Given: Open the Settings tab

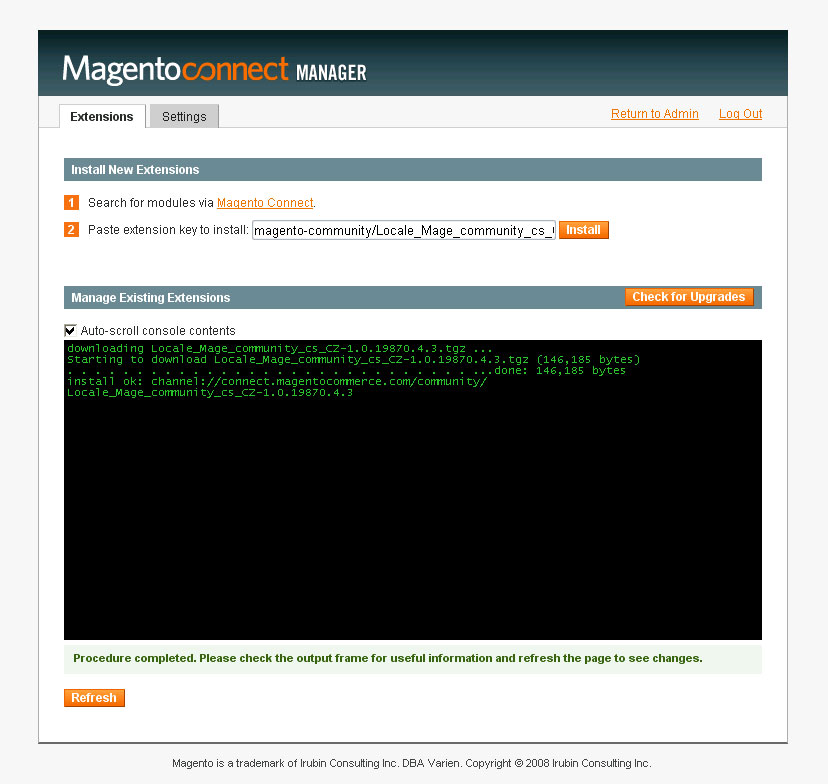Looking at the screenshot, I should pyautogui.click(x=184, y=116).
